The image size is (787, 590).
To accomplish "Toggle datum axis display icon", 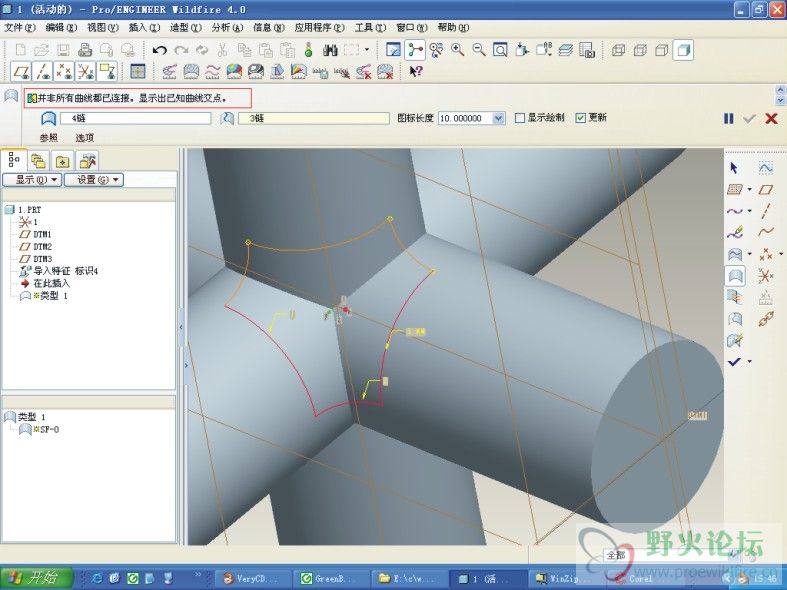I will 43,71.
